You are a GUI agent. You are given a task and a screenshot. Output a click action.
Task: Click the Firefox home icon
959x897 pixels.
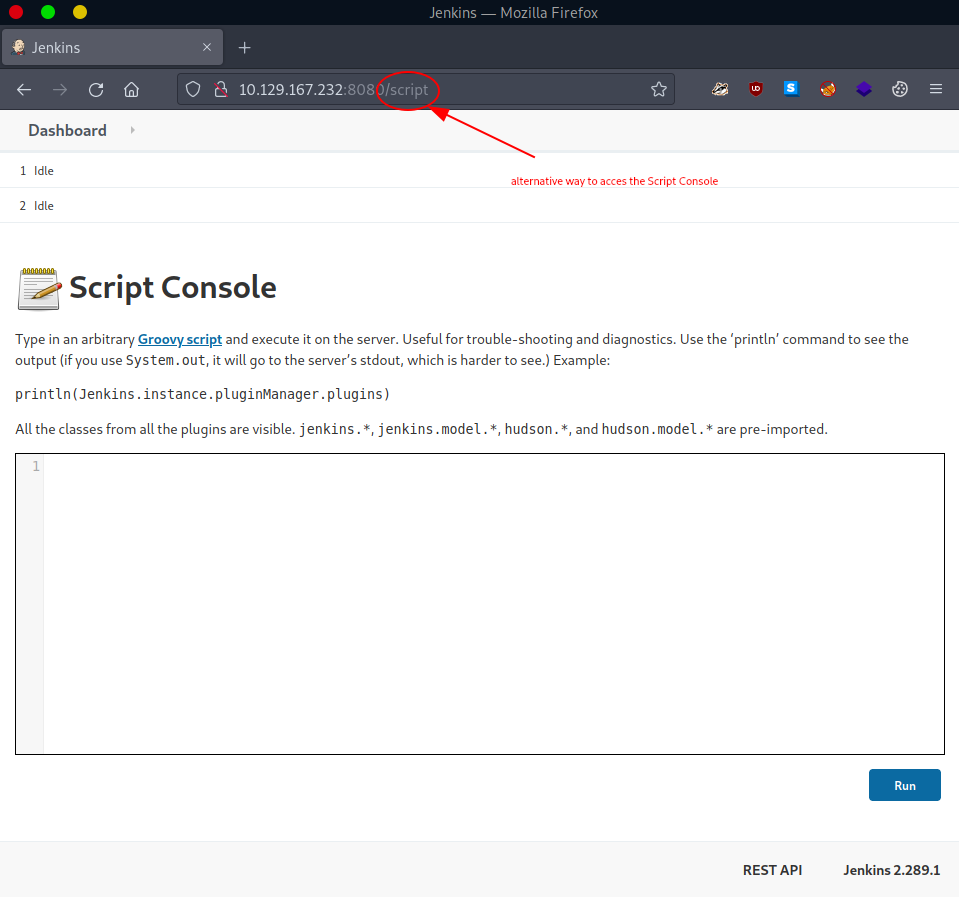click(131, 89)
